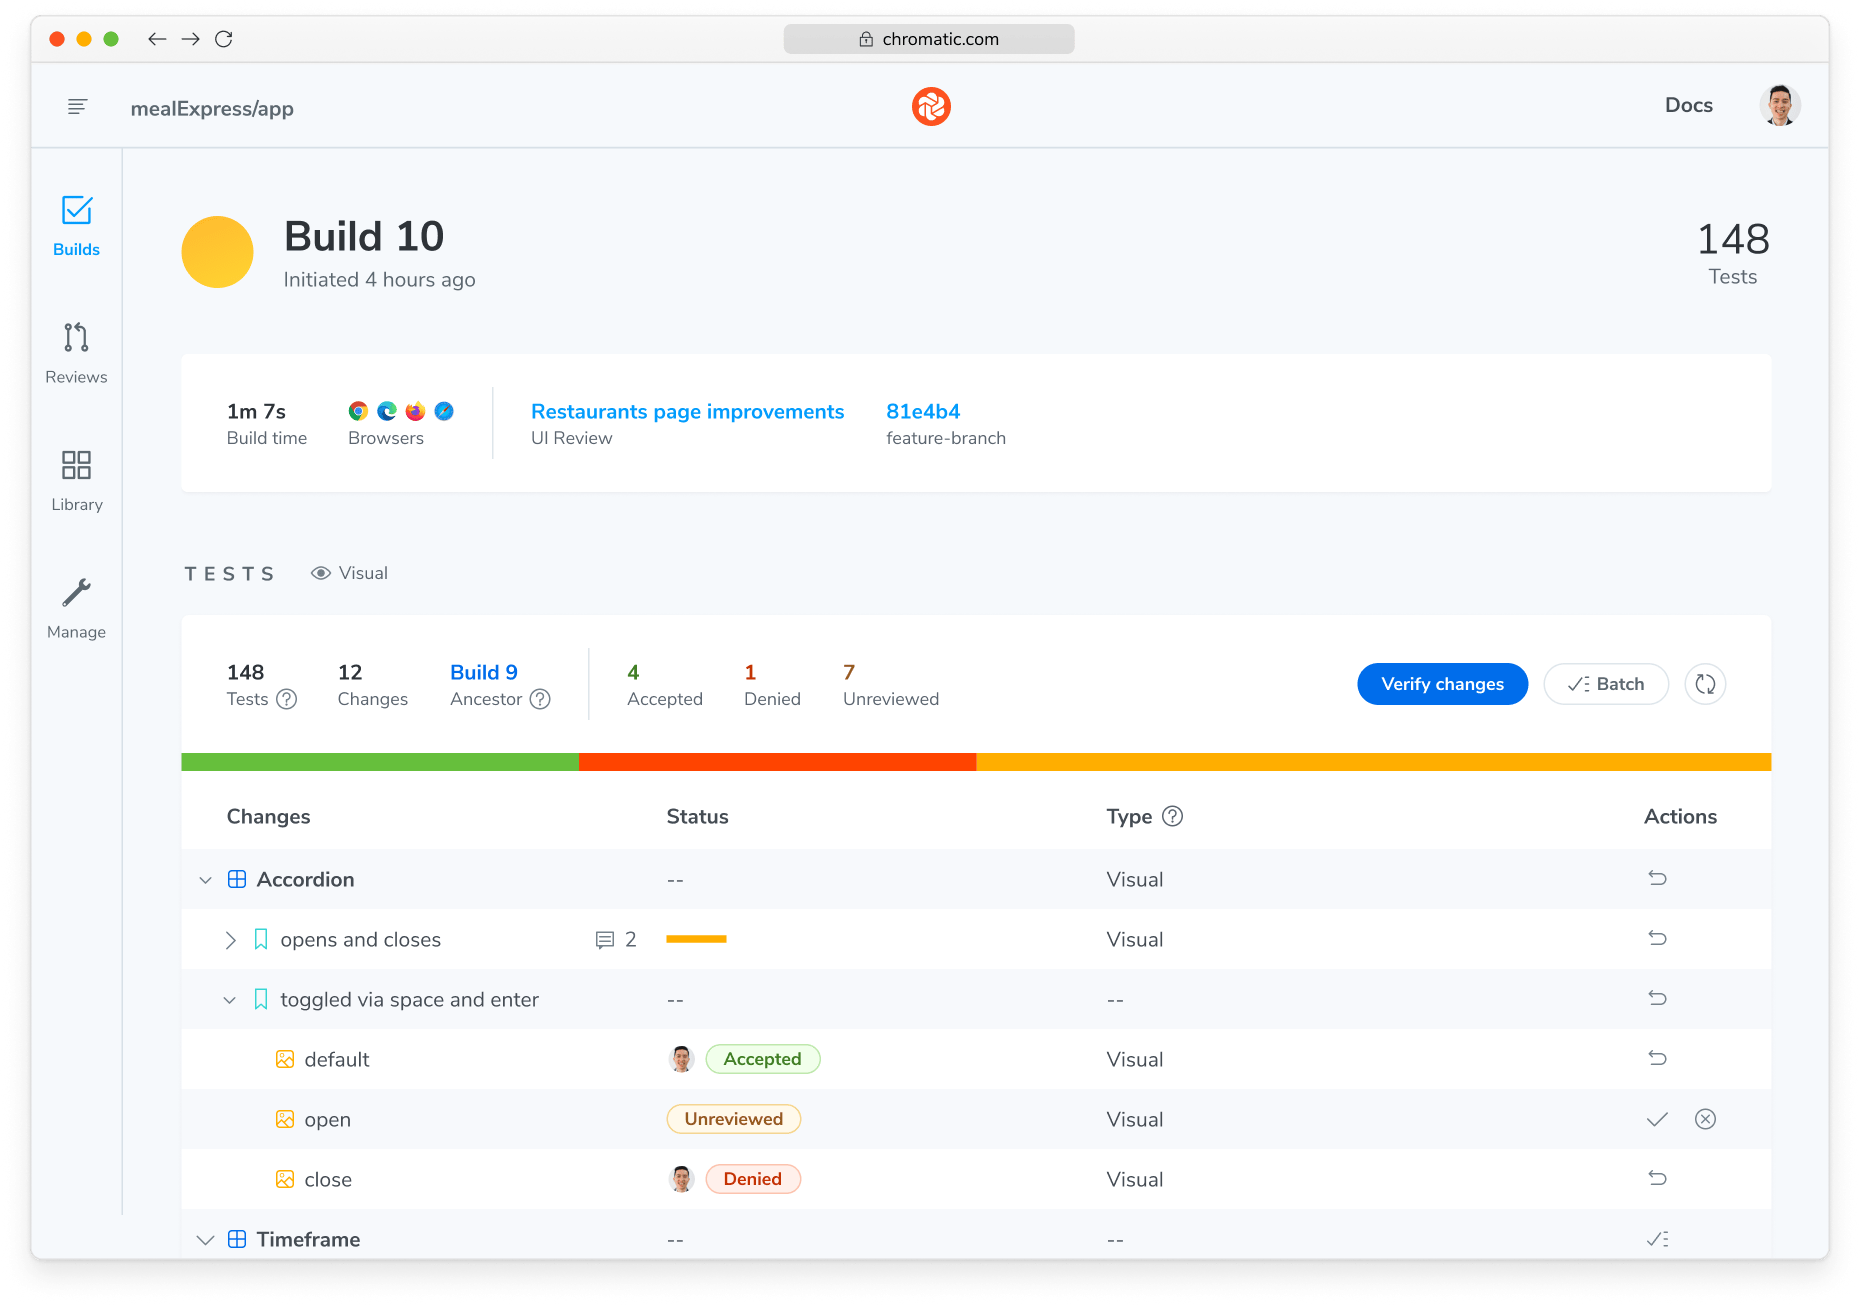Click the refresh circular-arrows button

(1705, 684)
